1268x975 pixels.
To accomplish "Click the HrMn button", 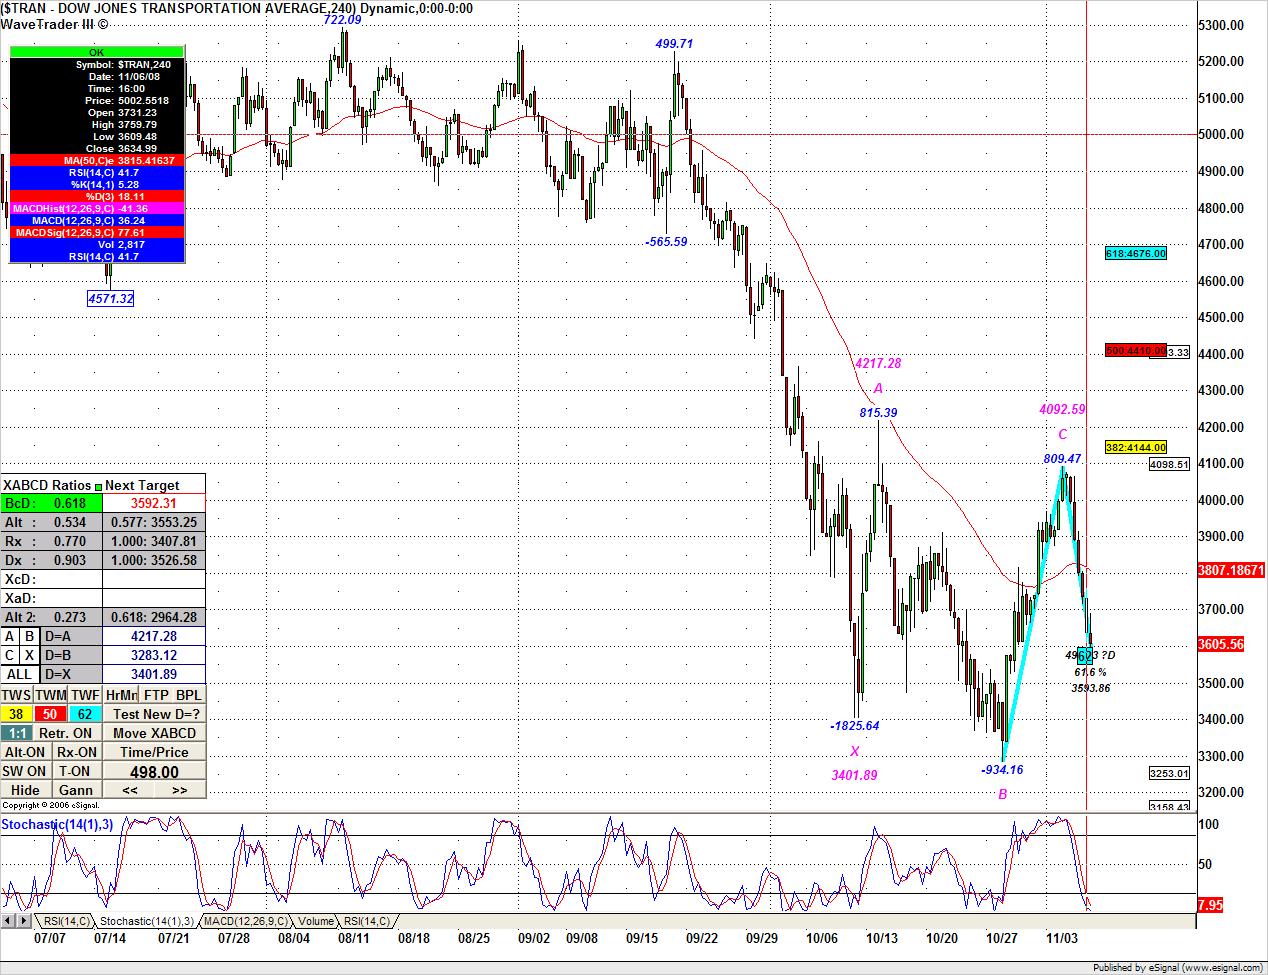I will pyautogui.click(x=121, y=695).
